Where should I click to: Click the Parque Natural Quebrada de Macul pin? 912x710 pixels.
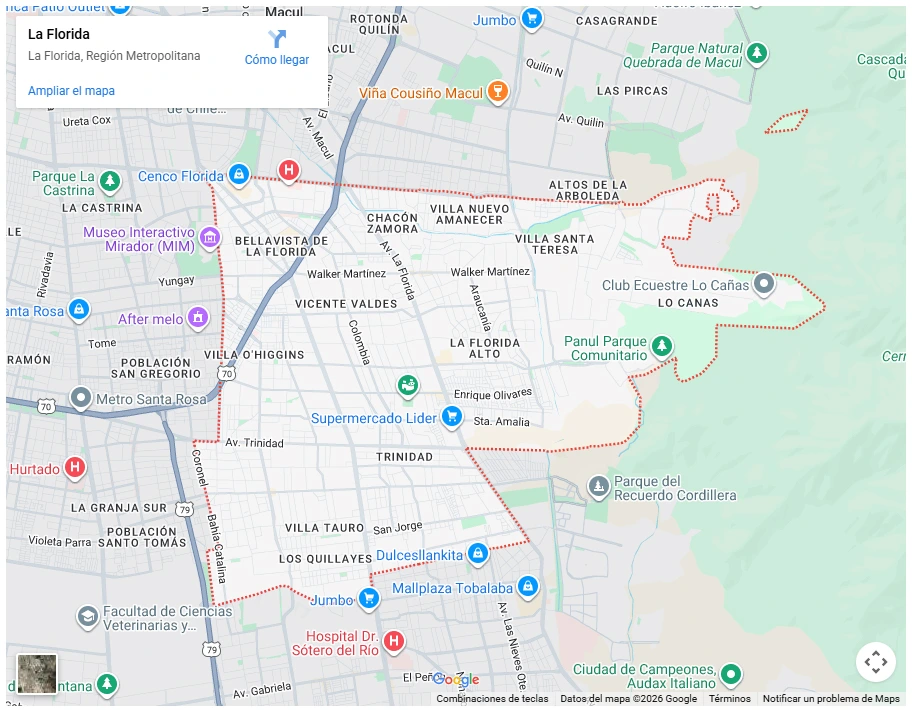pyautogui.click(x=757, y=55)
